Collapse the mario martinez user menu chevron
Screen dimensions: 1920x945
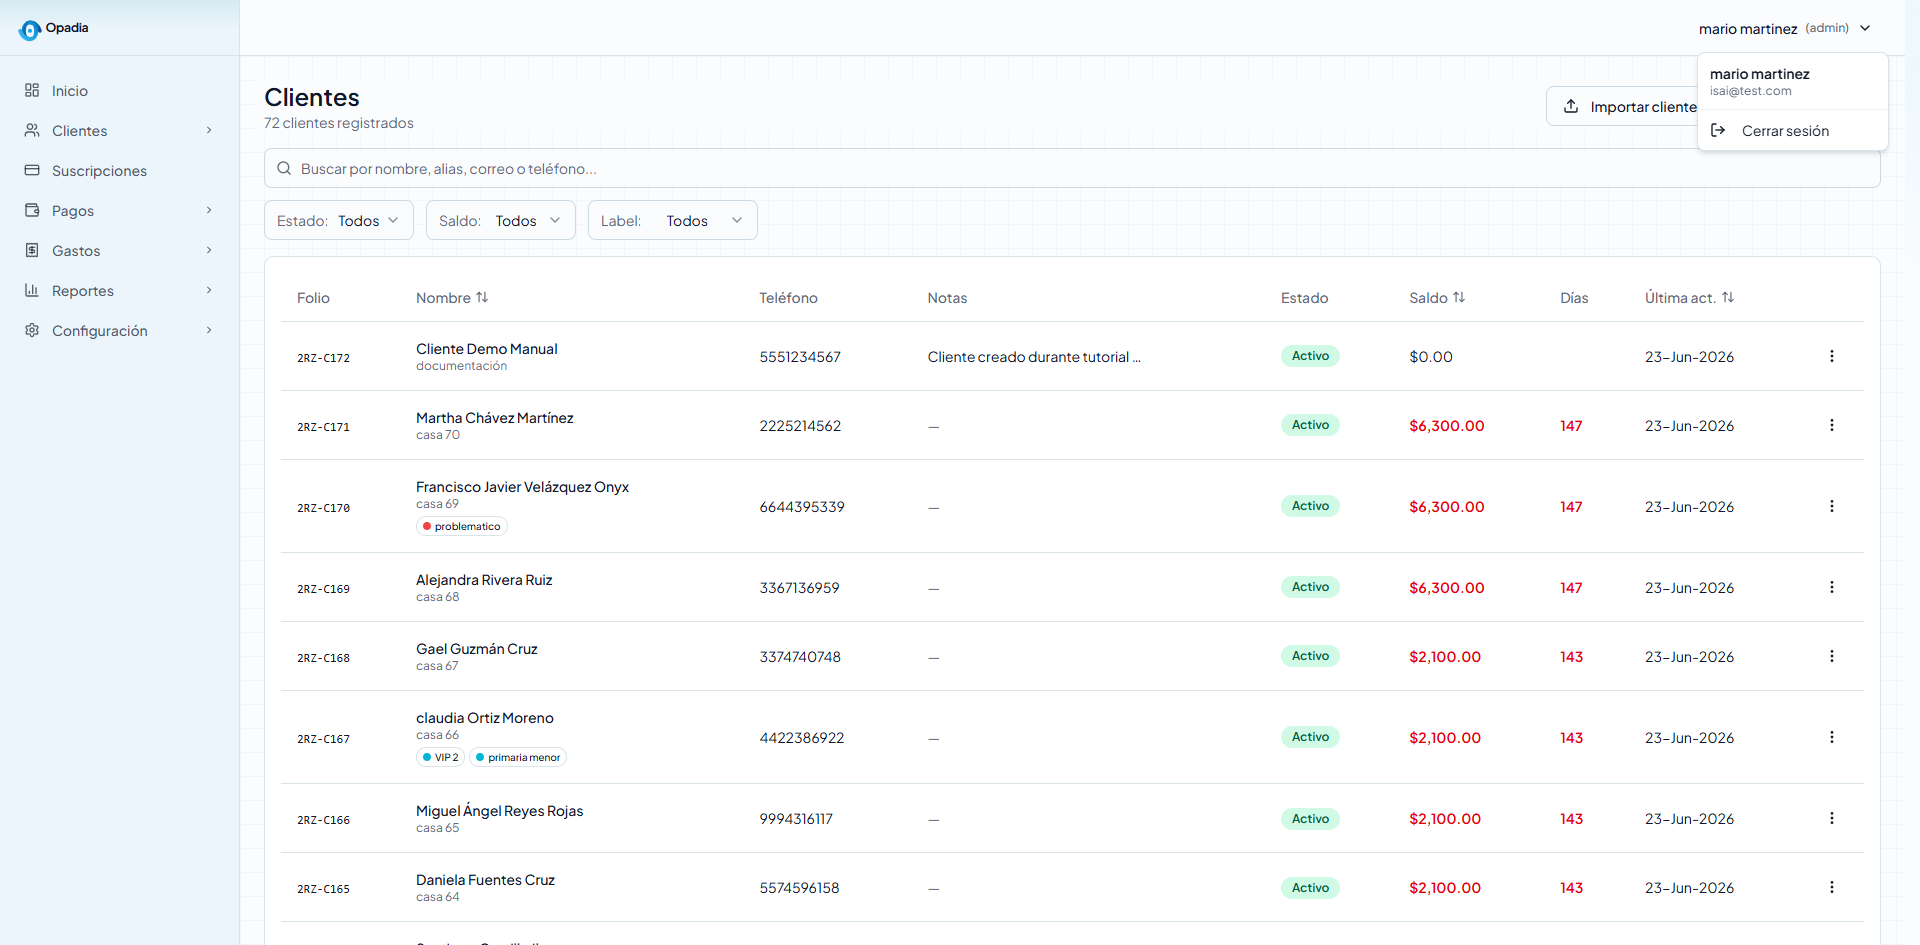pos(1865,28)
